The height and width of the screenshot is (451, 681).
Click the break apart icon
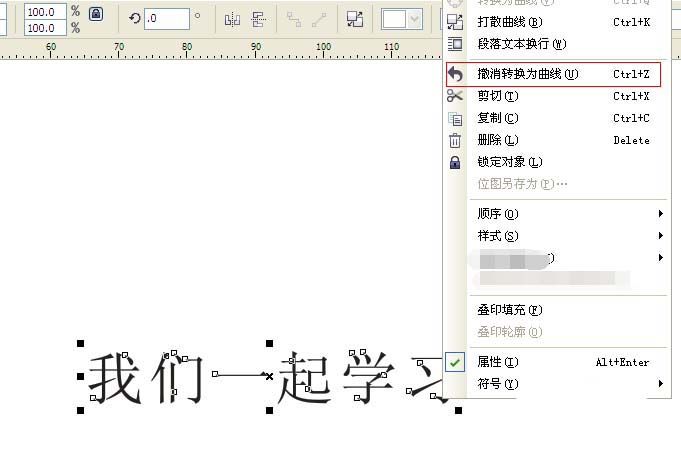point(455,22)
